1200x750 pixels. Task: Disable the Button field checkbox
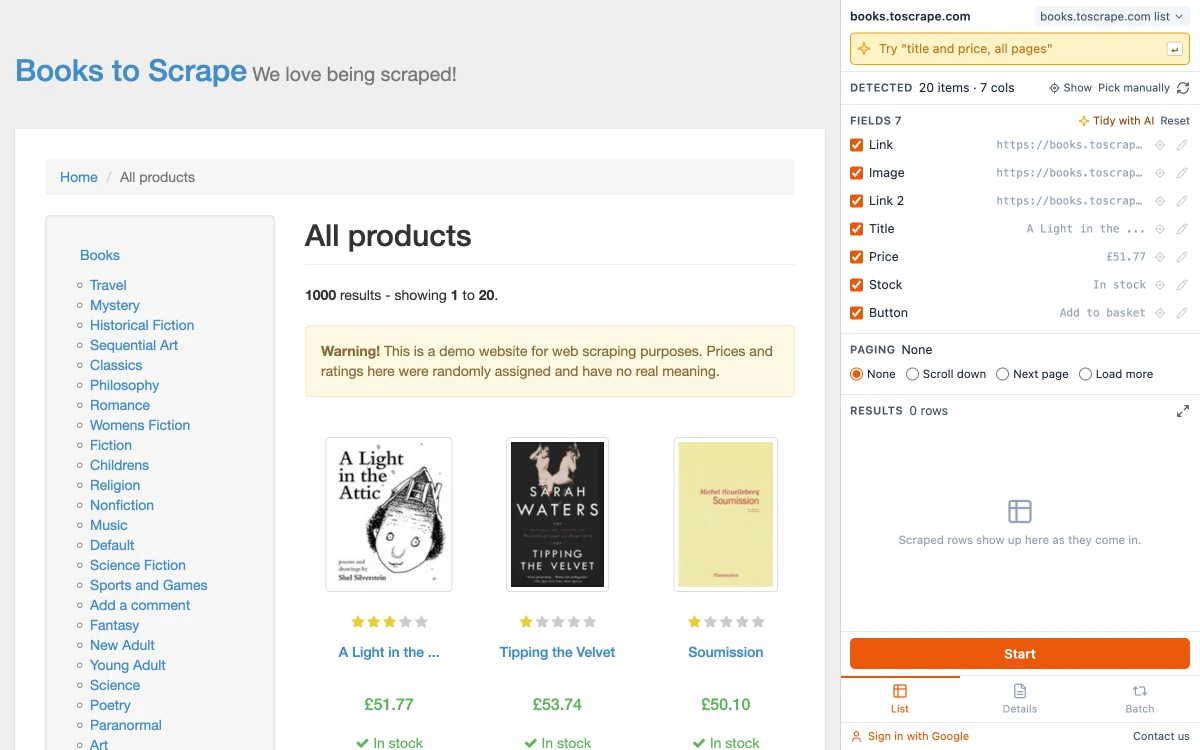857,313
